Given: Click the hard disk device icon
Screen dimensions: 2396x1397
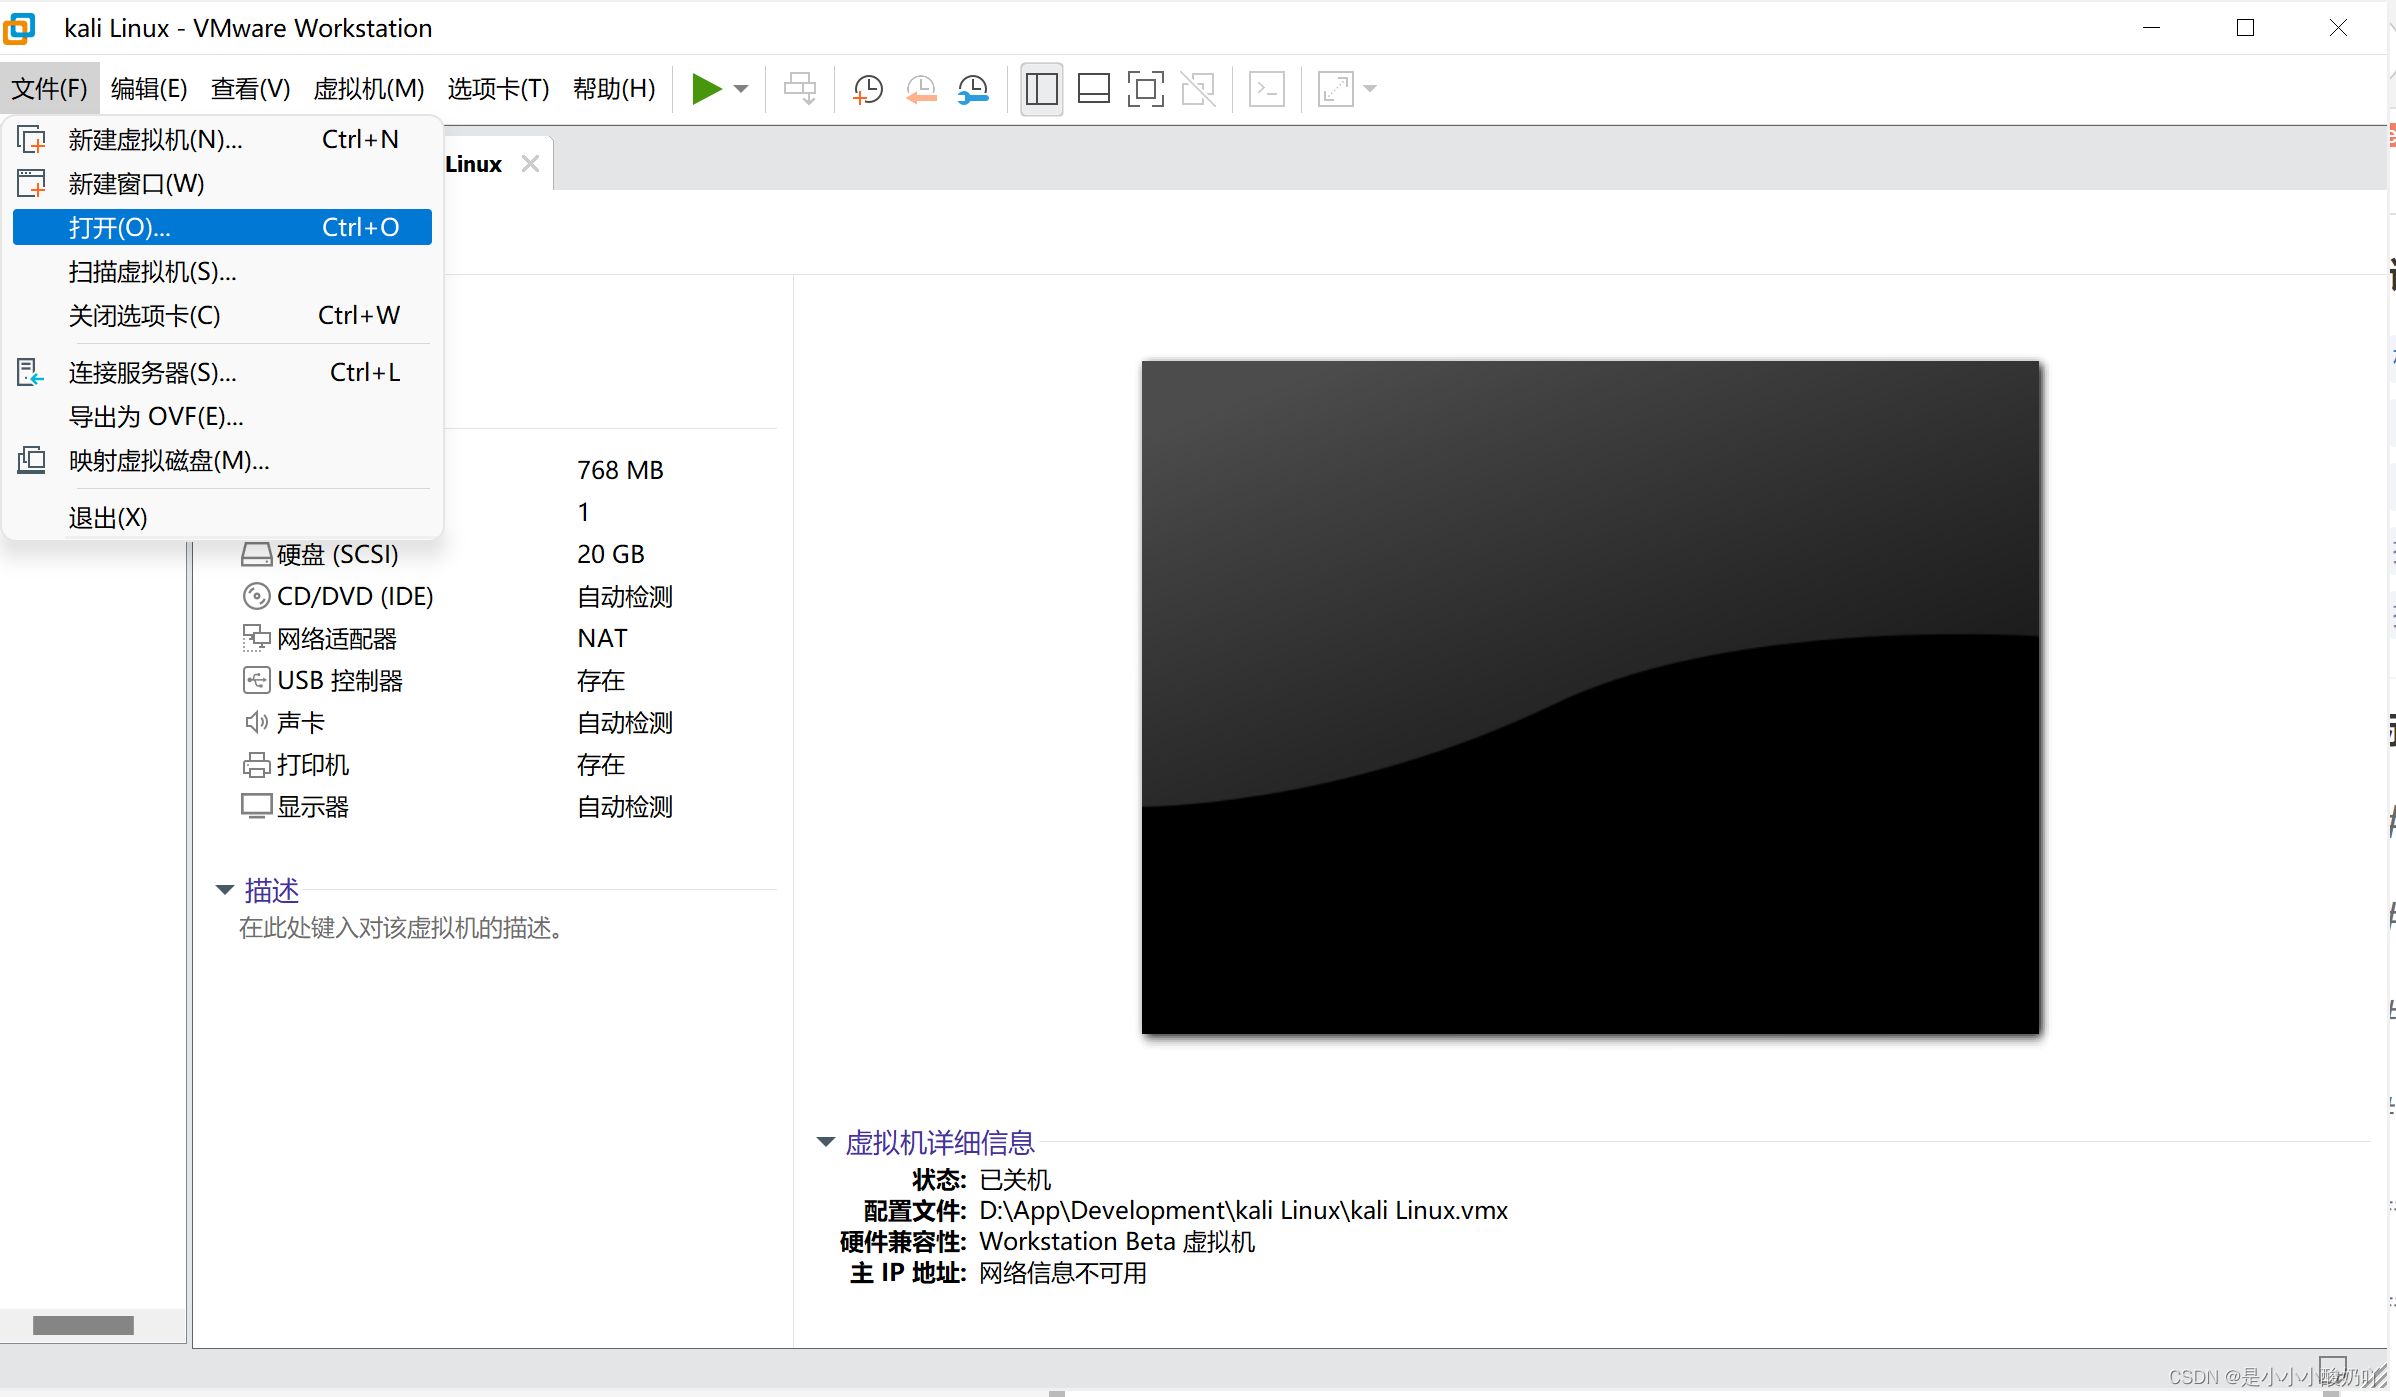Looking at the screenshot, I should tap(256, 554).
